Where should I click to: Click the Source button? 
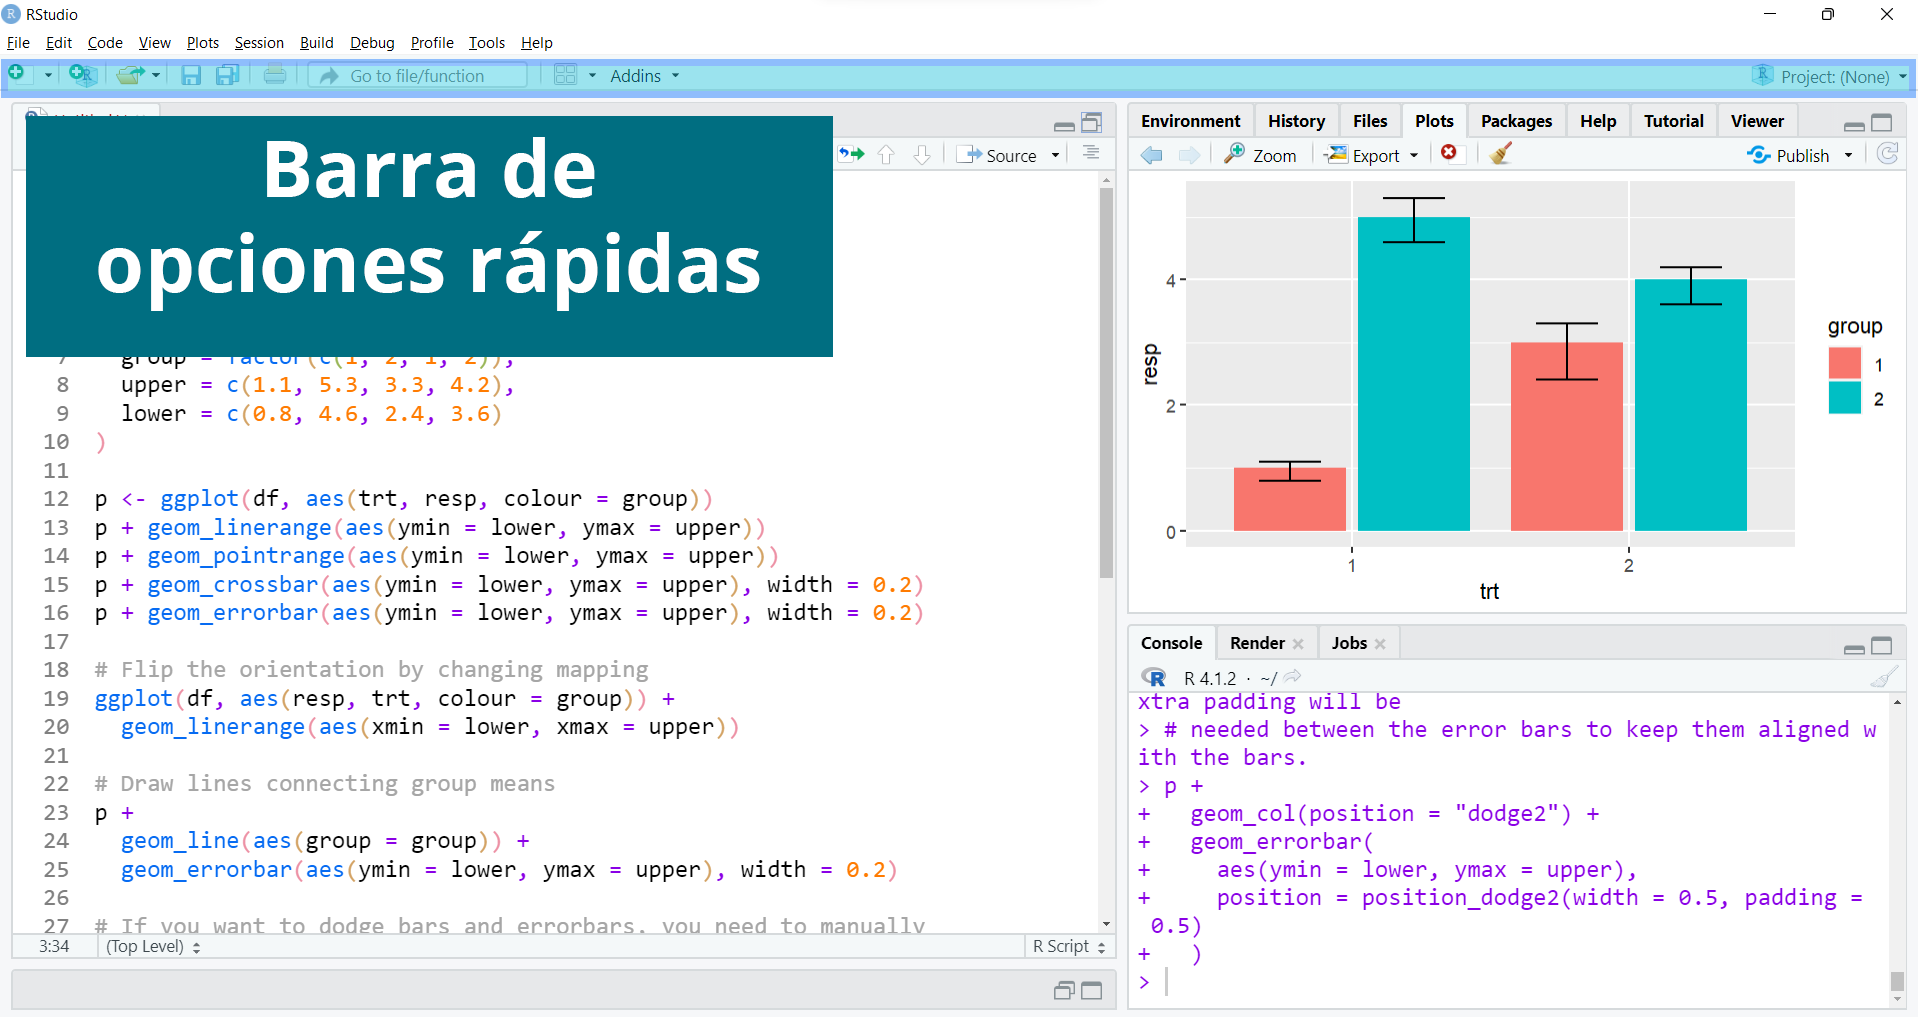(997, 155)
